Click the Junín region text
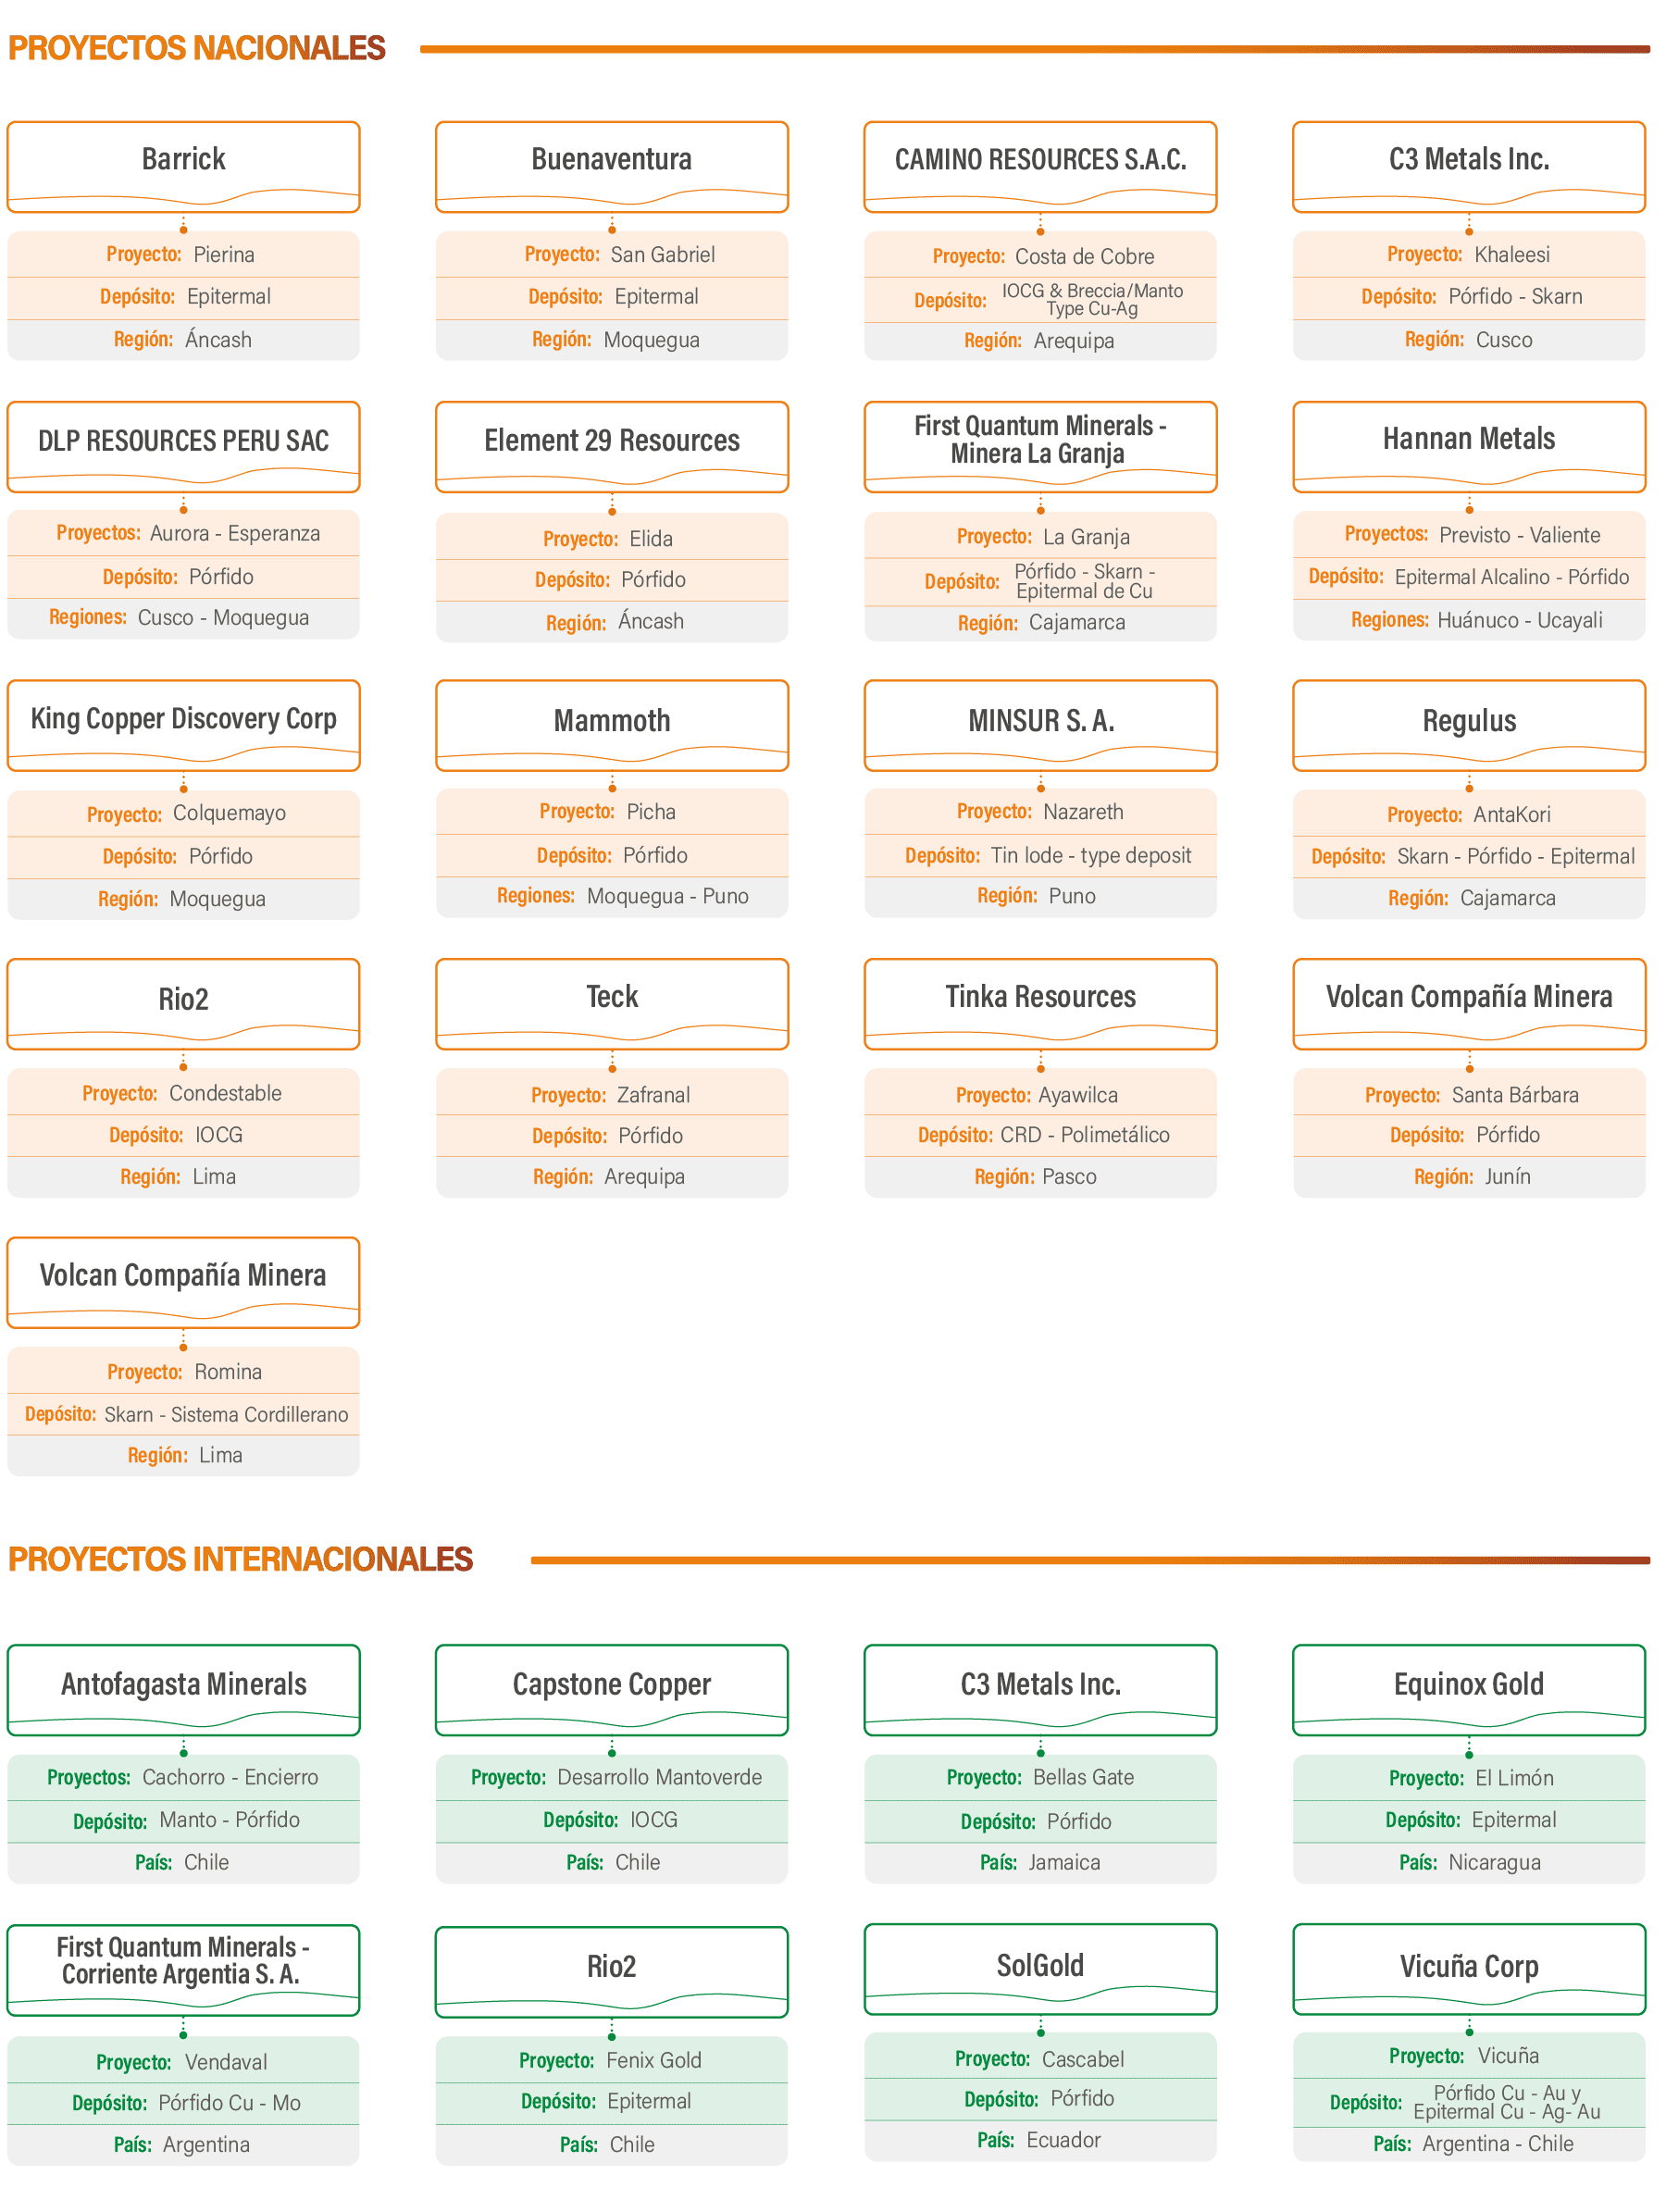 pyautogui.click(x=1507, y=1176)
